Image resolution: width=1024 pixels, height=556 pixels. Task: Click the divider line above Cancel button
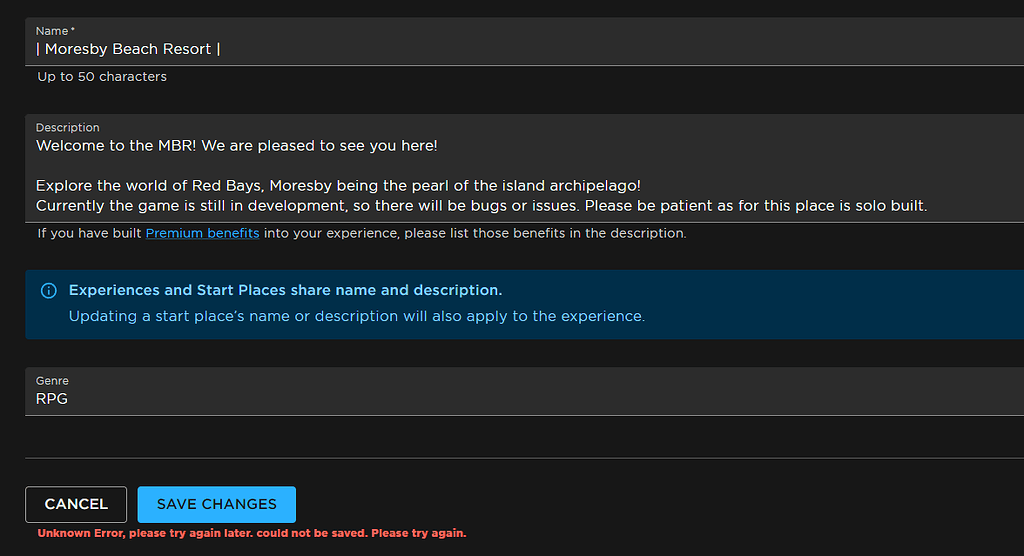tap(524, 458)
